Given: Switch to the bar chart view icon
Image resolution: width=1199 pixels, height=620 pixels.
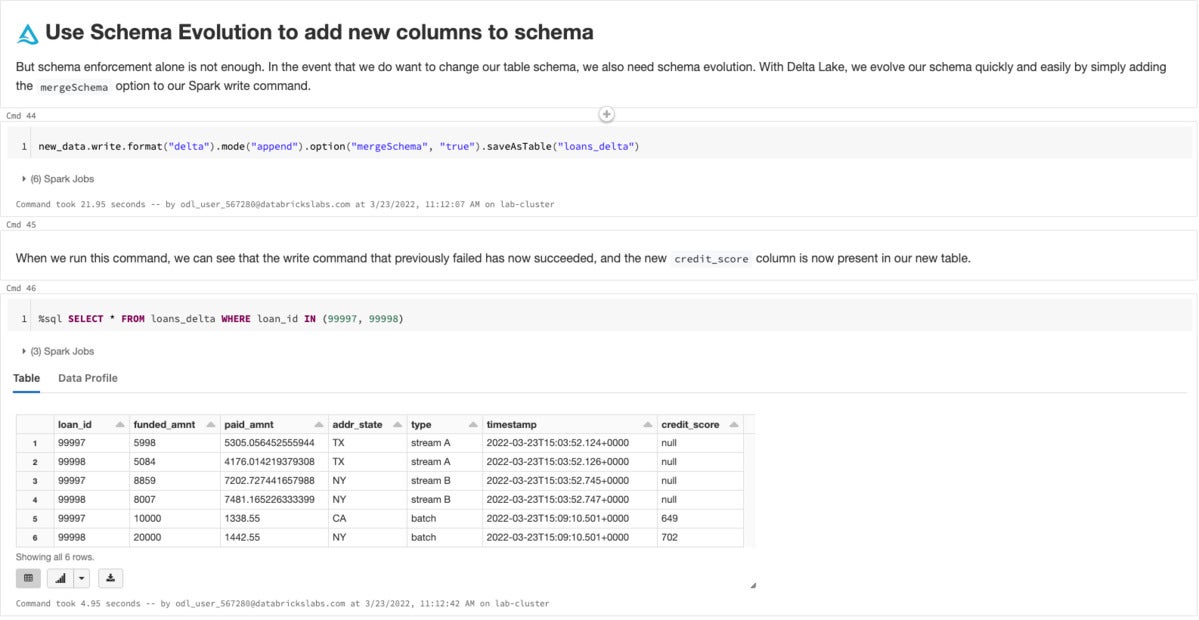Looking at the screenshot, I should point(60,578).
